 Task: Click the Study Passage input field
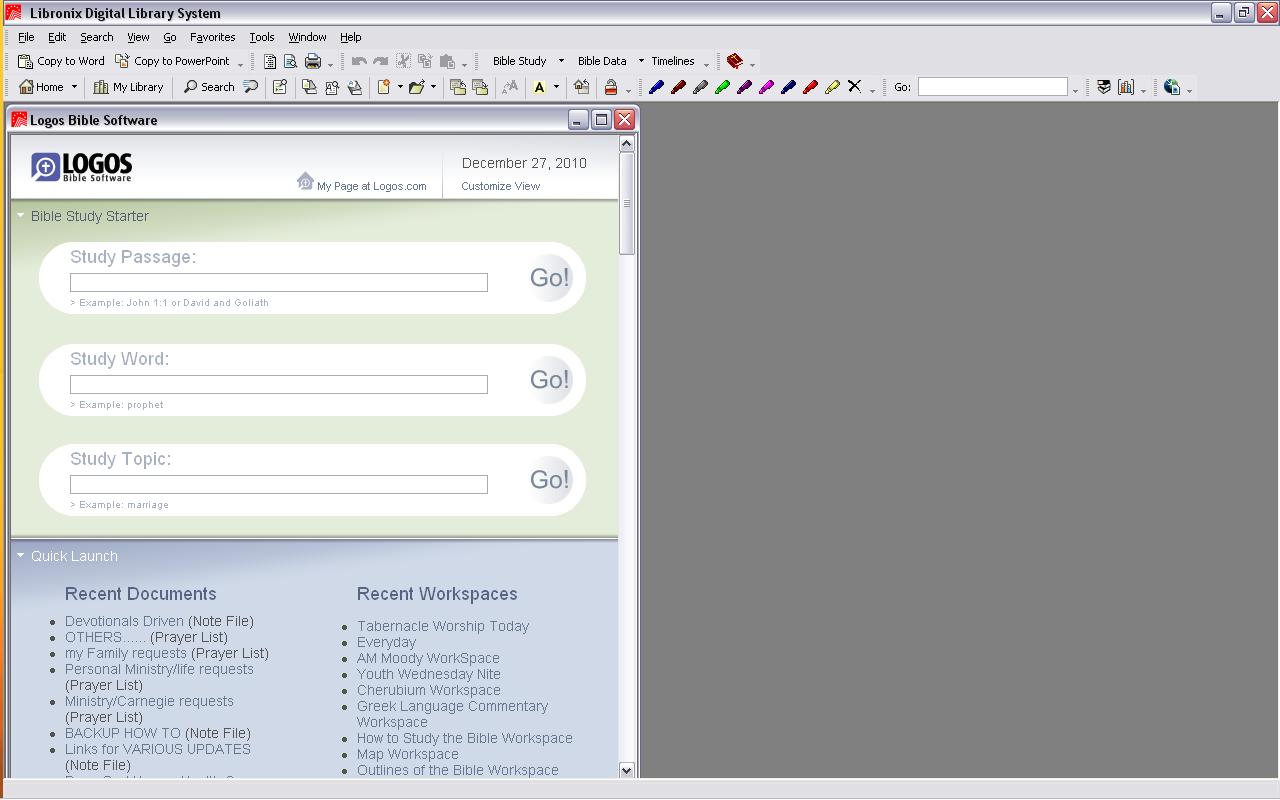(279, 282)
